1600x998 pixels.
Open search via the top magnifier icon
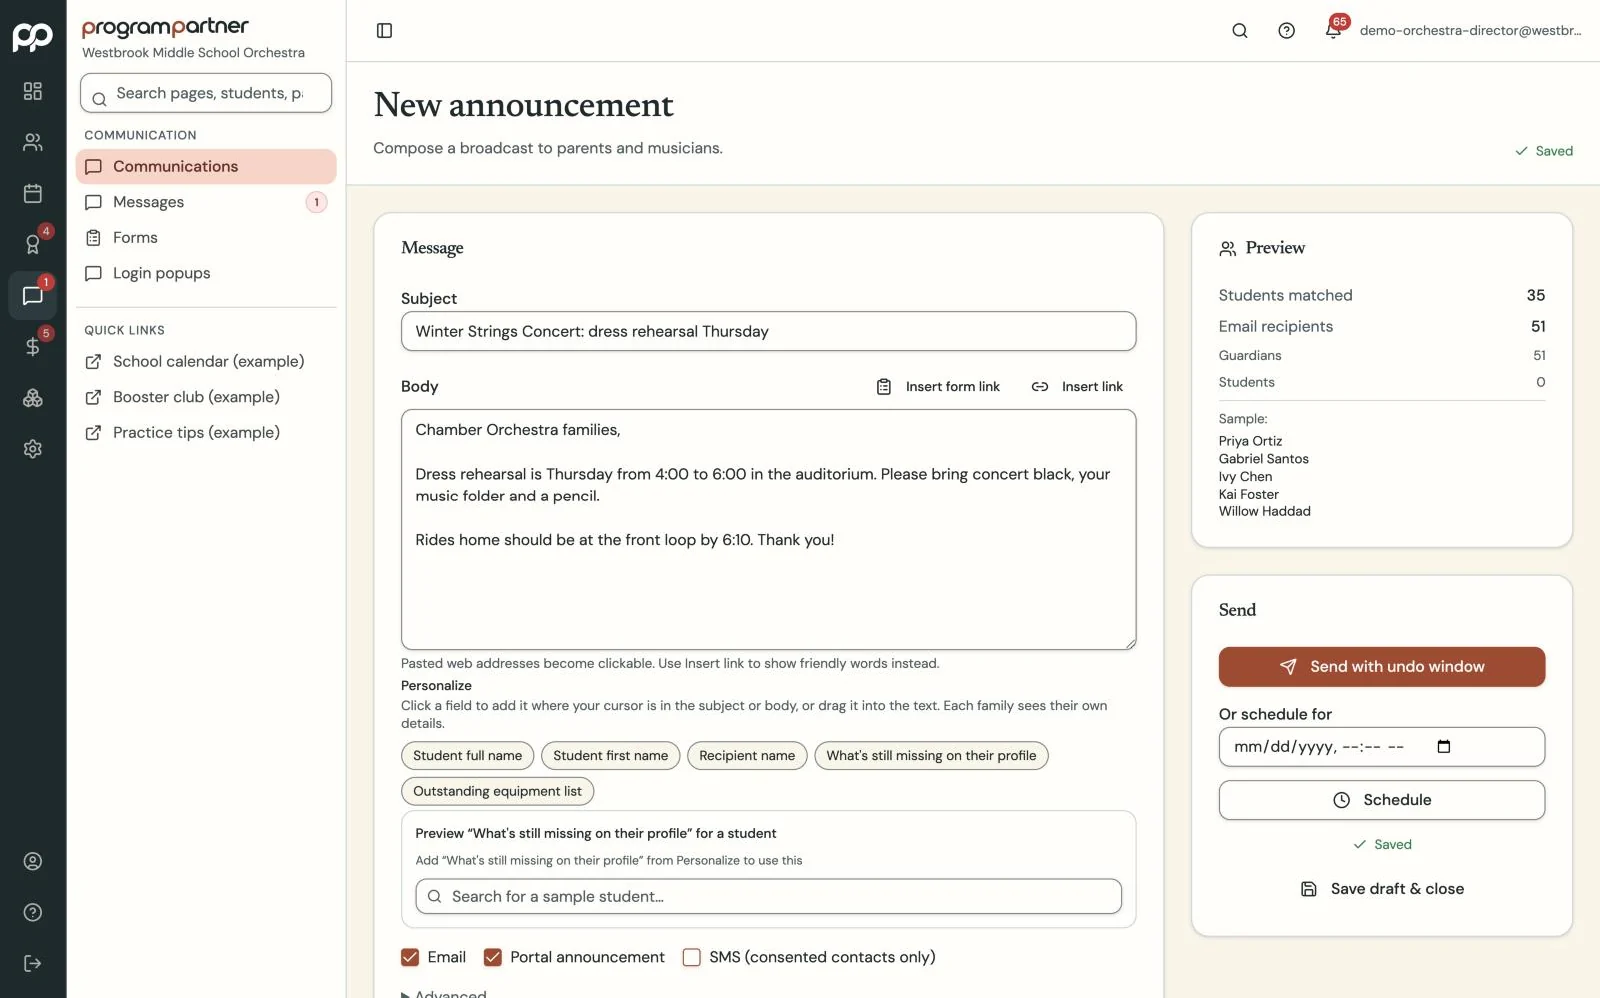tap(1240, 31)
